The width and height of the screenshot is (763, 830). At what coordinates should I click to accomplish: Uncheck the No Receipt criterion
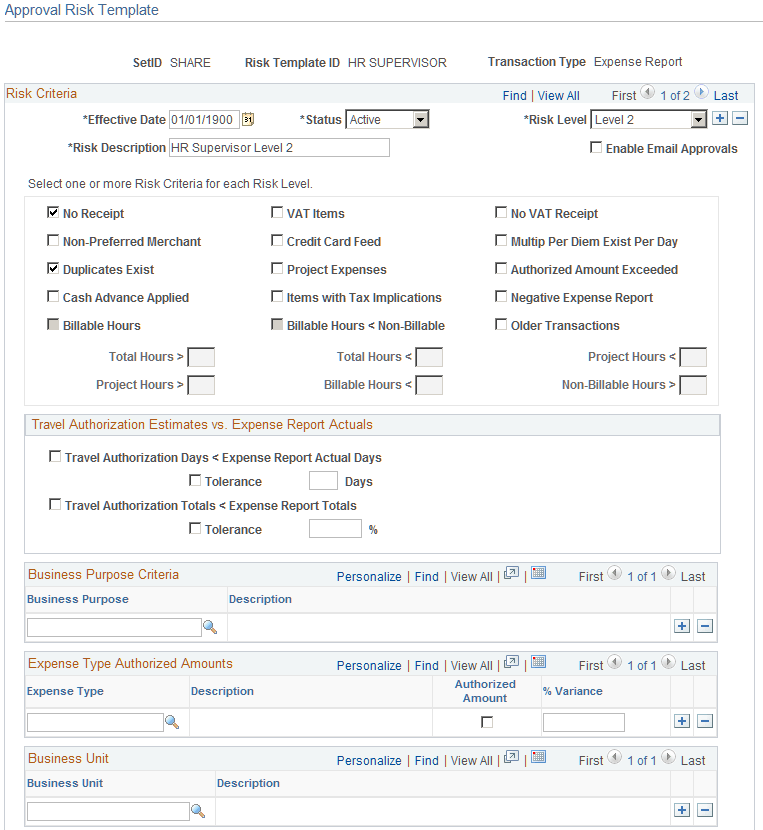pos(53,212)
